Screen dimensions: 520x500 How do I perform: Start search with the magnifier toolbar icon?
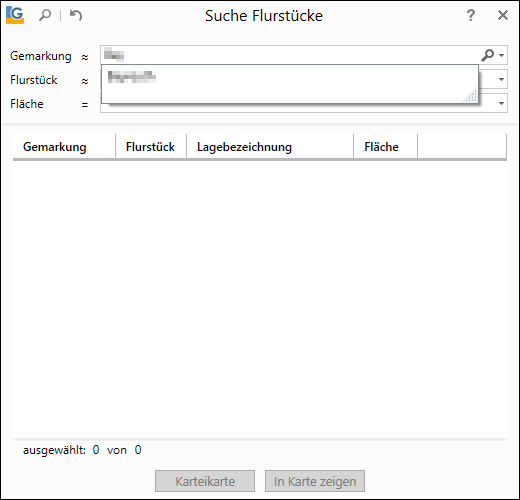click(45, 15)
